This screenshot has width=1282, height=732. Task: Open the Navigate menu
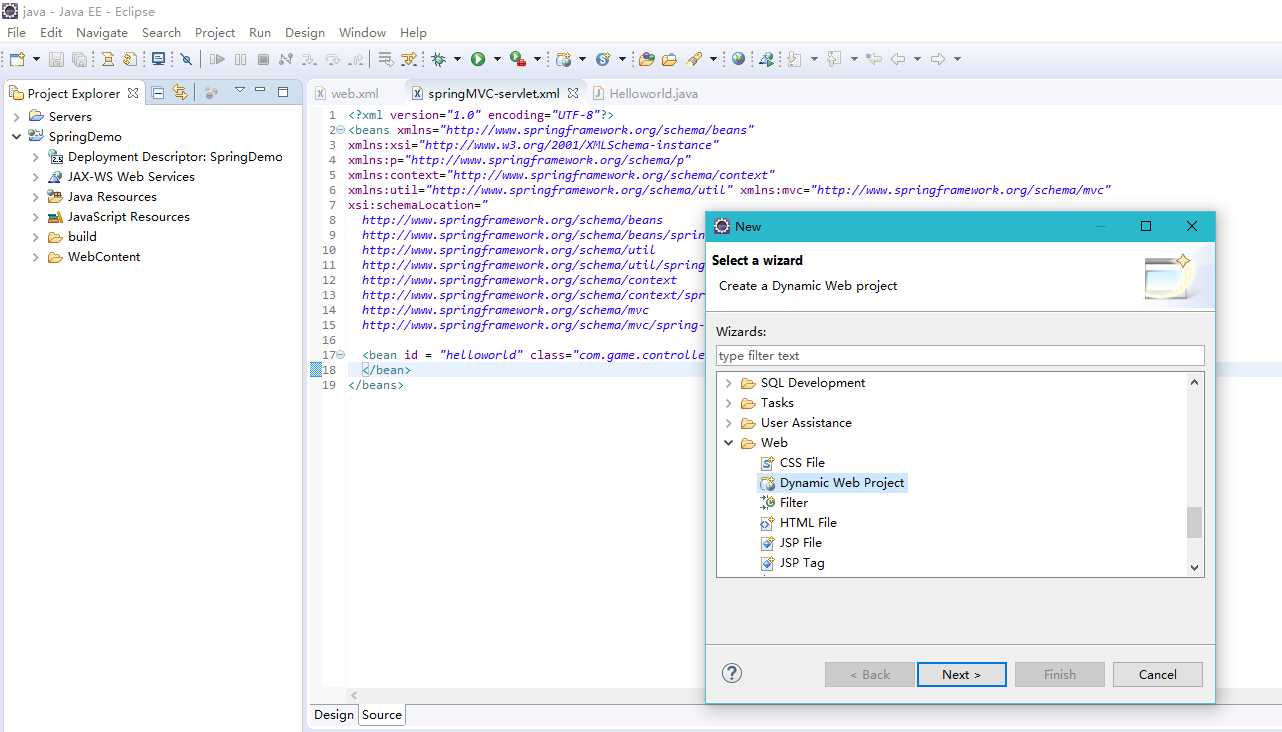tap(102, 32)
